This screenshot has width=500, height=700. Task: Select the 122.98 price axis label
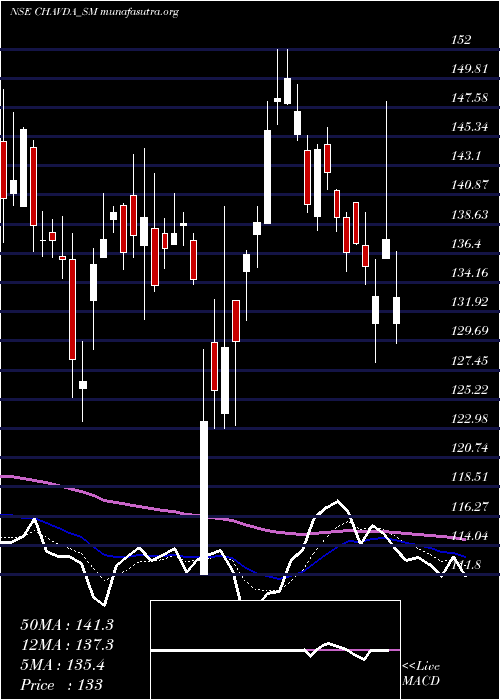[470, 419]
